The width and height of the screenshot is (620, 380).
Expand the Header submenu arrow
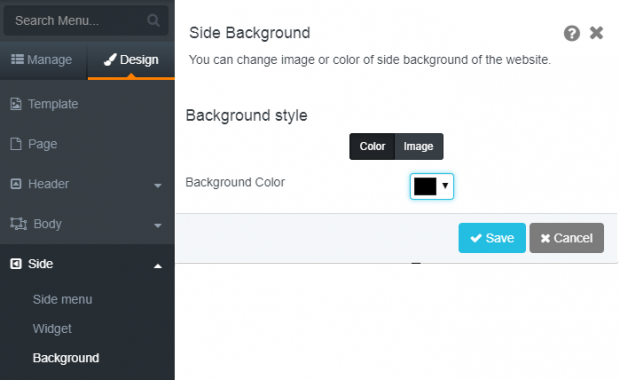point(158,185)
